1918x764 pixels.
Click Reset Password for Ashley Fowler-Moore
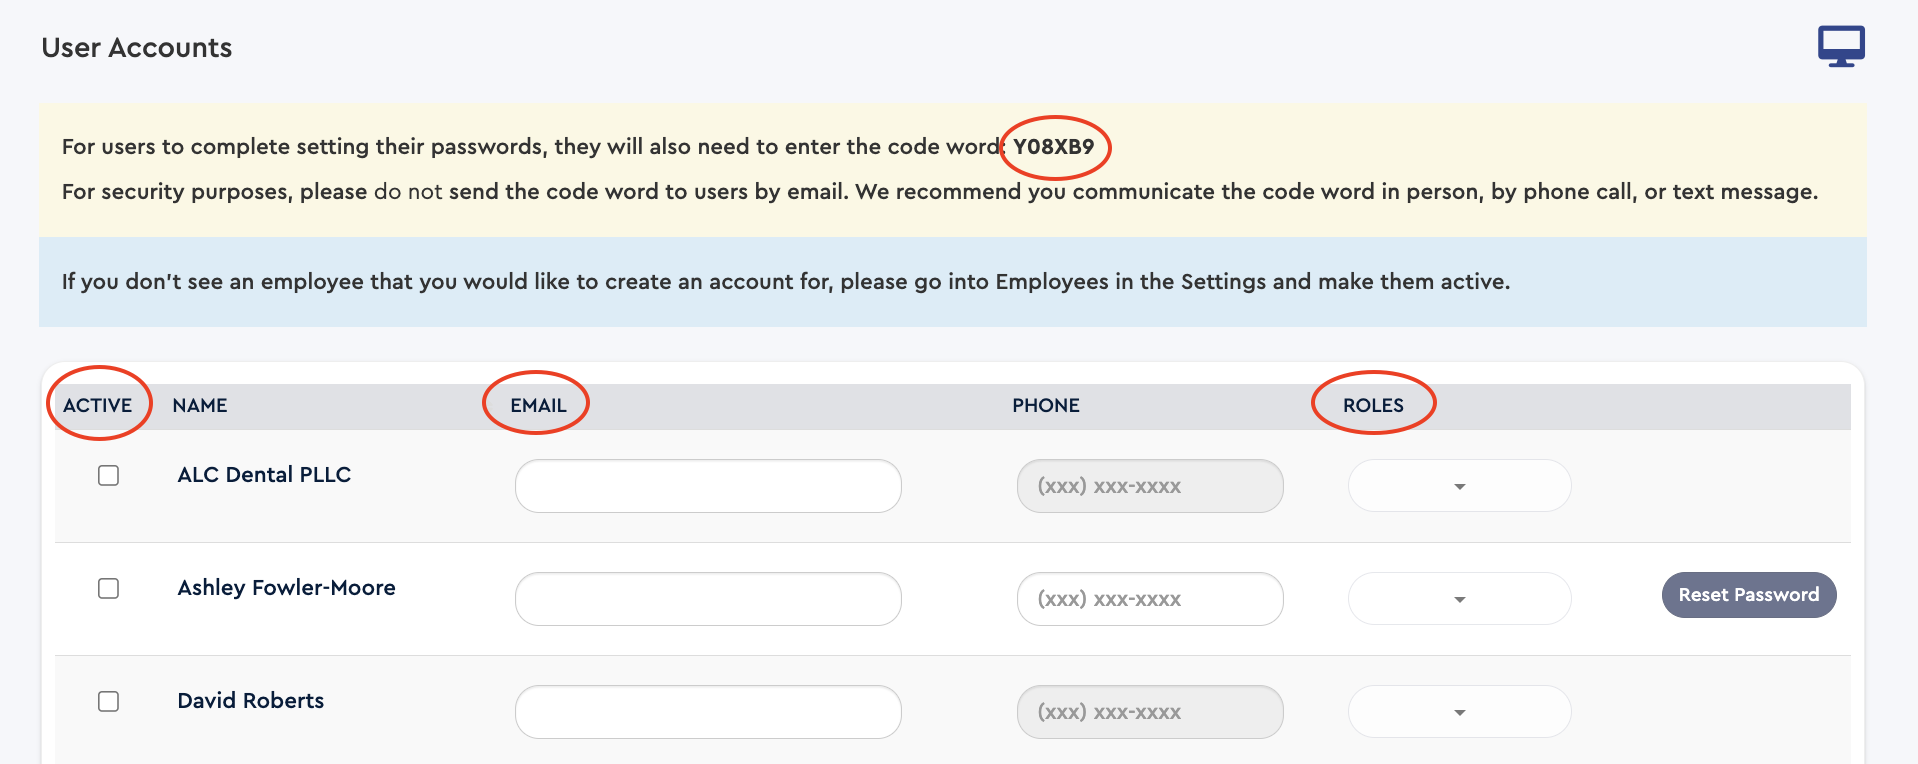pyautogui.click(x=1749, y=595)
